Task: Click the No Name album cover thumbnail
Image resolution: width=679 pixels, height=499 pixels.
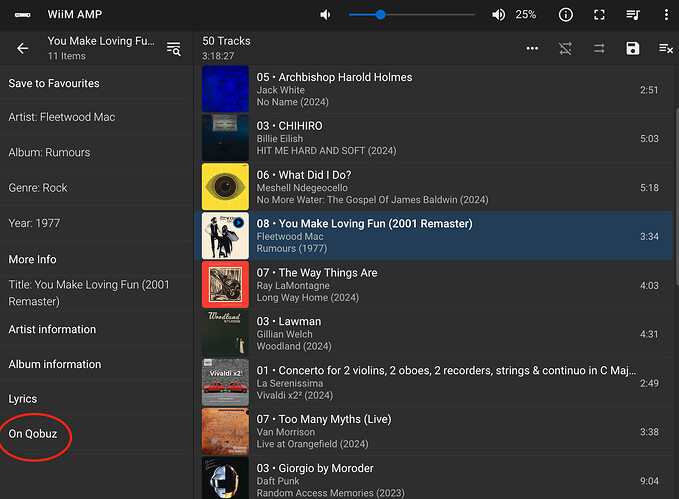Action: tap(225, 89)
